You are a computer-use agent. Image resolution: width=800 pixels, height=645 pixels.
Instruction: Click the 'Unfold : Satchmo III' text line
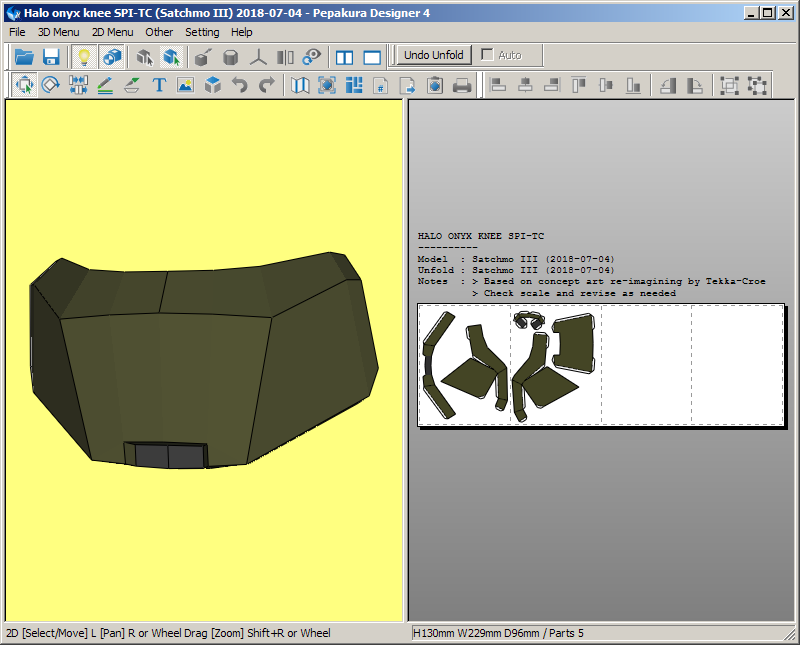pyautogui.click(x=516, y=270)
